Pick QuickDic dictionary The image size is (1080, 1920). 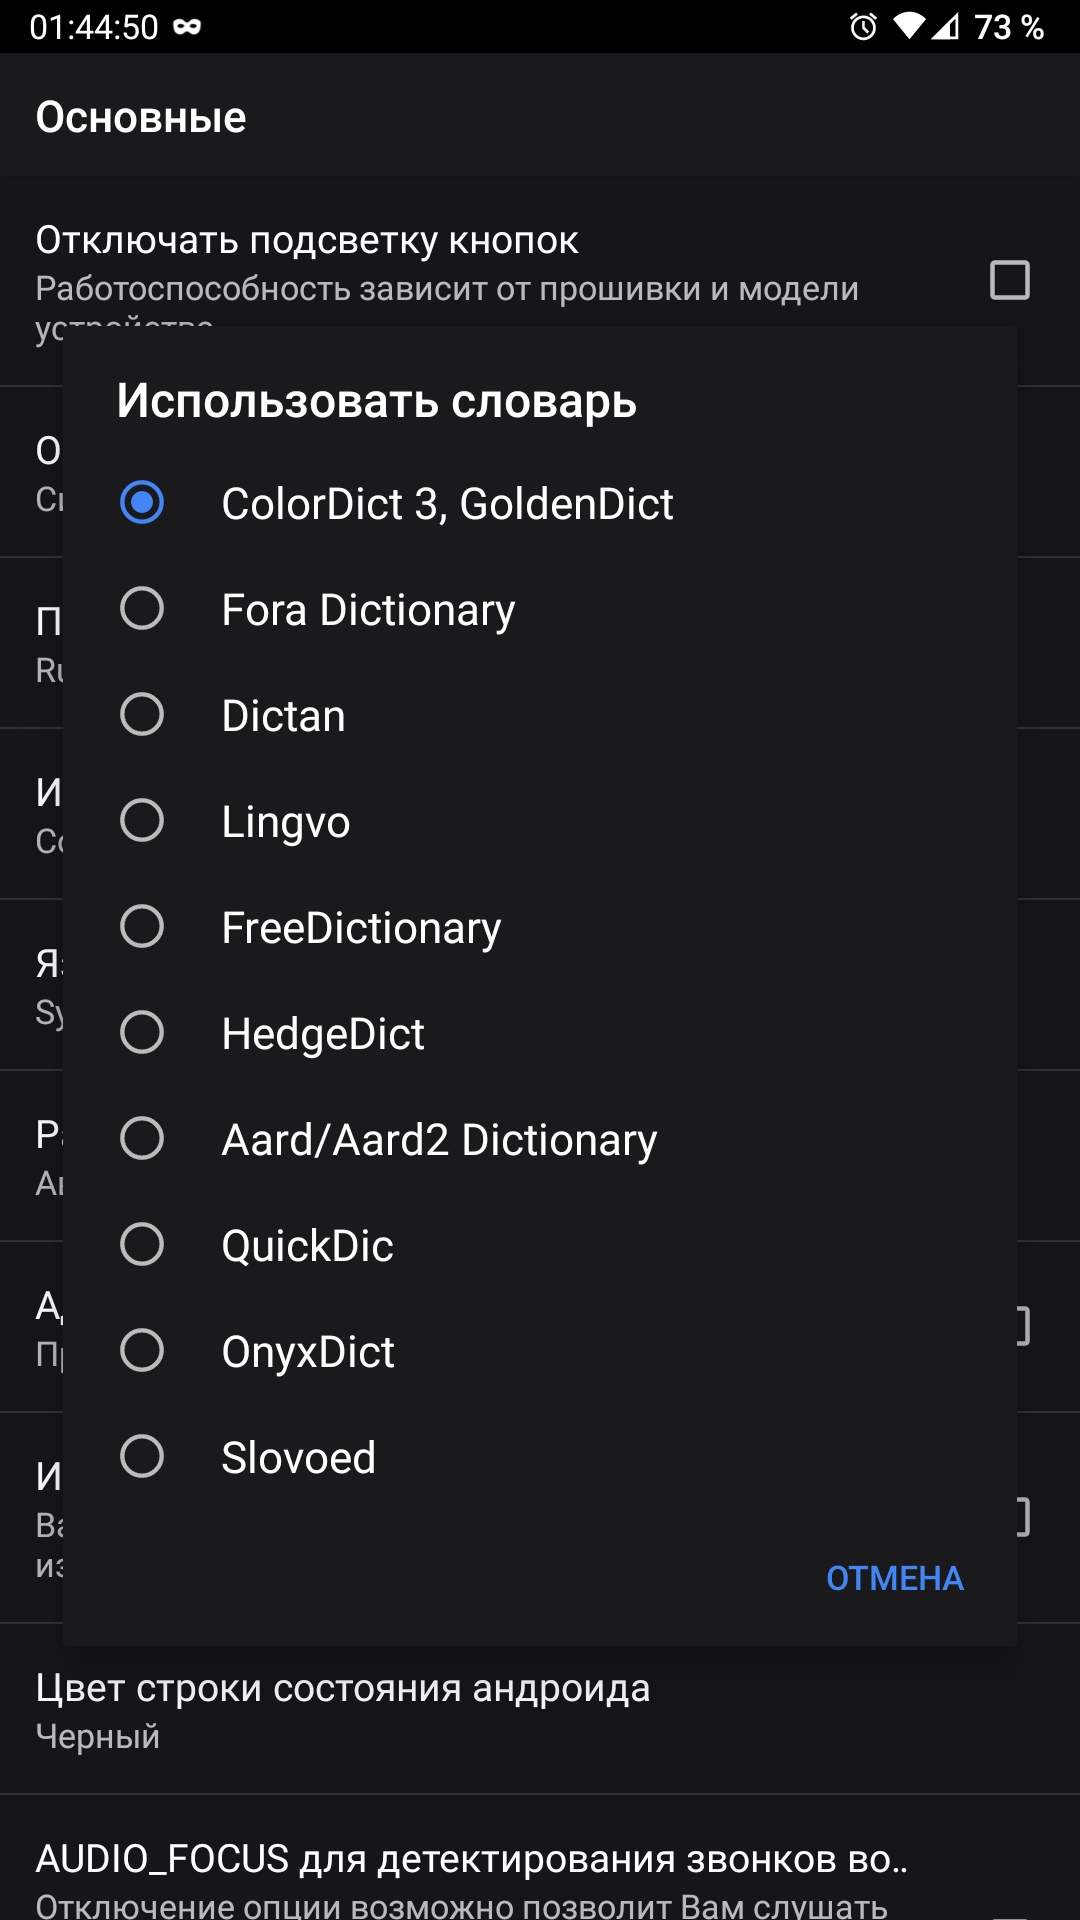click(142, 1245)
